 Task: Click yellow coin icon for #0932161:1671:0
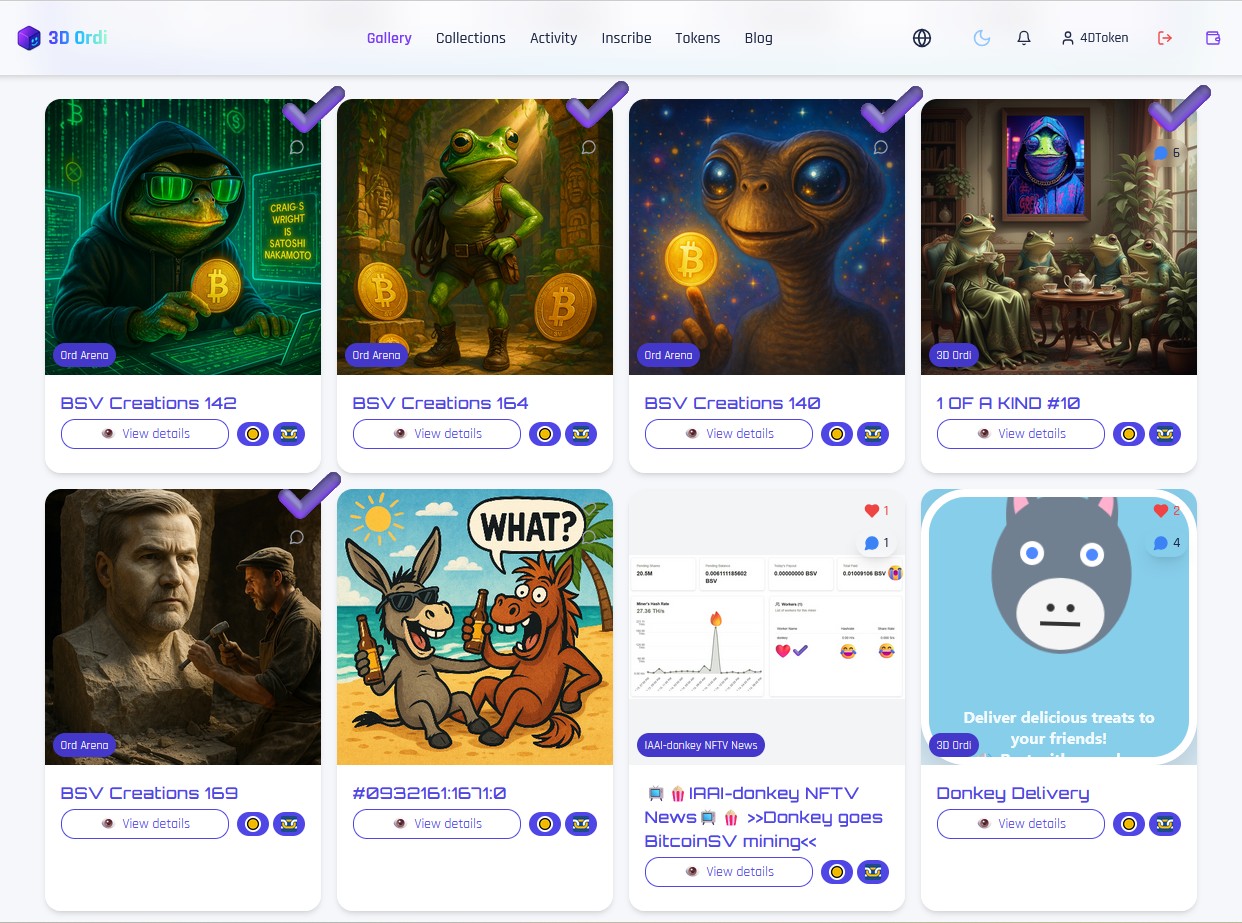point(545,824)
